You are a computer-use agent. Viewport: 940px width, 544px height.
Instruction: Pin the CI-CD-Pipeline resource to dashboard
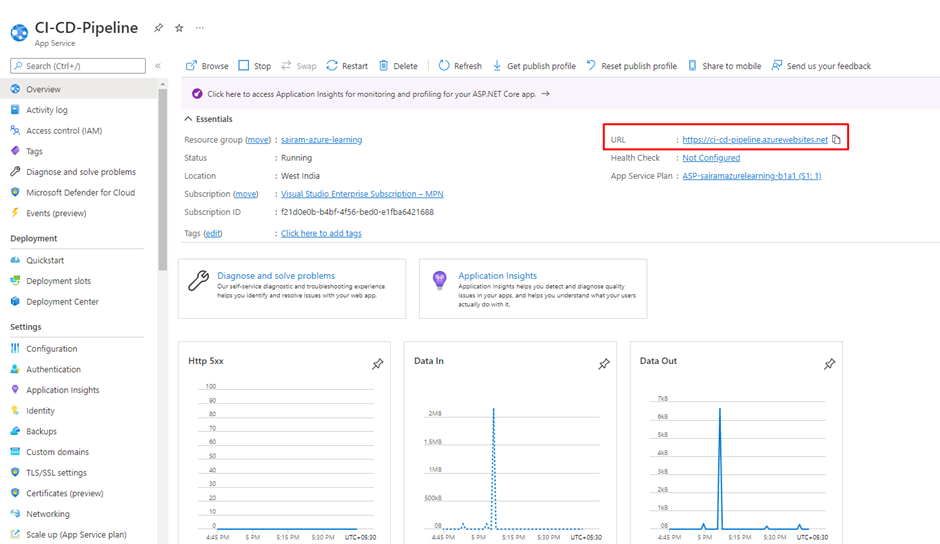tap(158, 28)
